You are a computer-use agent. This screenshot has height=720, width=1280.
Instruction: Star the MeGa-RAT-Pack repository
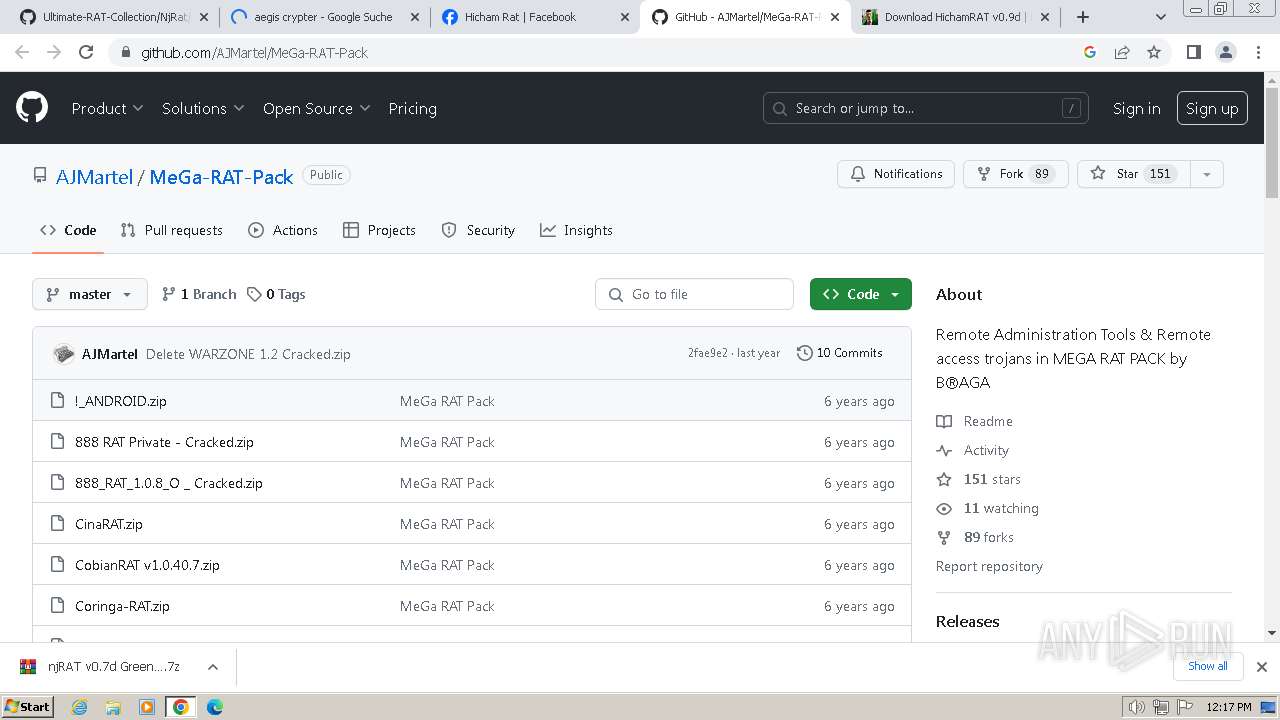pyautogui.click(x=1134, y=174)
